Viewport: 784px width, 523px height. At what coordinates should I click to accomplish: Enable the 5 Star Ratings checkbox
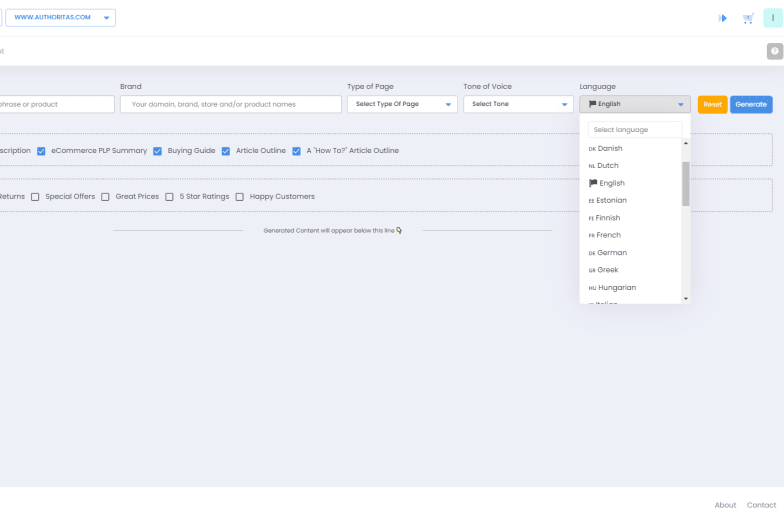(170, 197)
